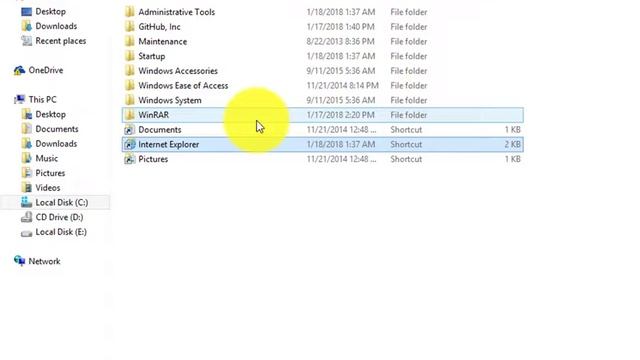The image size is (640, 360).
Task: Select the Windows System folder name
Action: coord(170,100)
